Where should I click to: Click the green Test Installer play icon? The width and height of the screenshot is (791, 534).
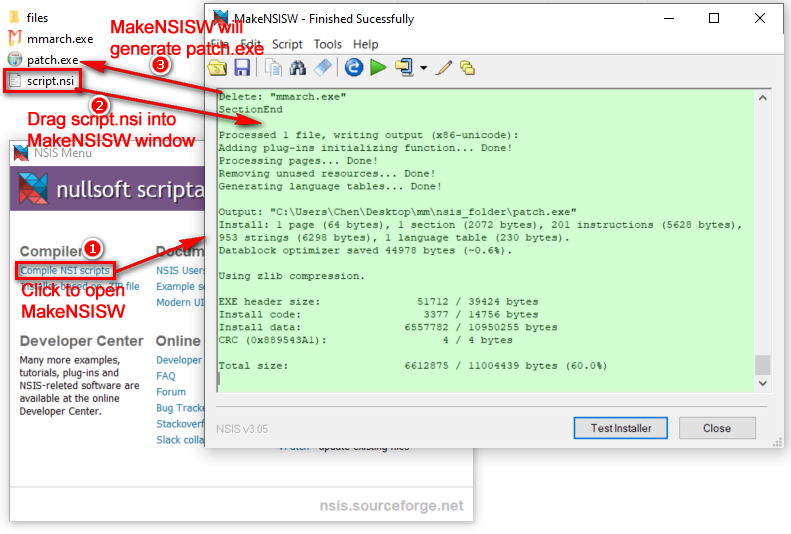point(378,68)
